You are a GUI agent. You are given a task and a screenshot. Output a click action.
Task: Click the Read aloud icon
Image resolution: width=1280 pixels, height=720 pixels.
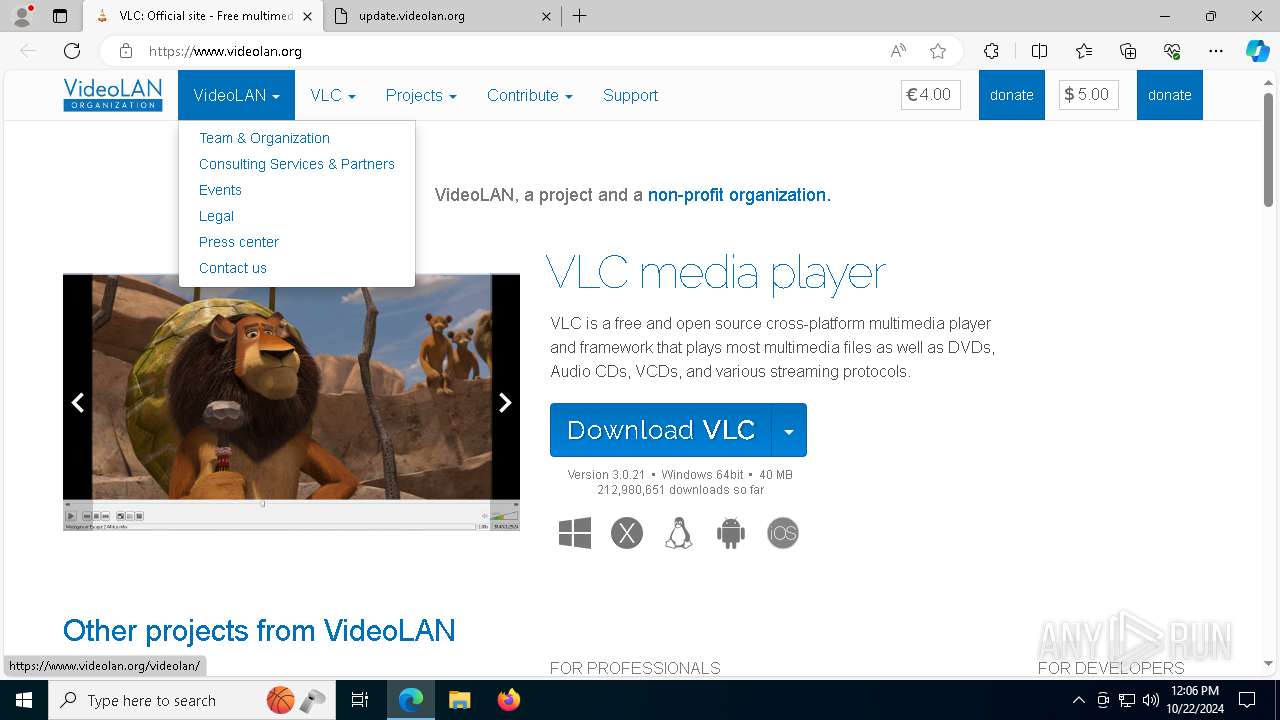click(x=898, y=51)
